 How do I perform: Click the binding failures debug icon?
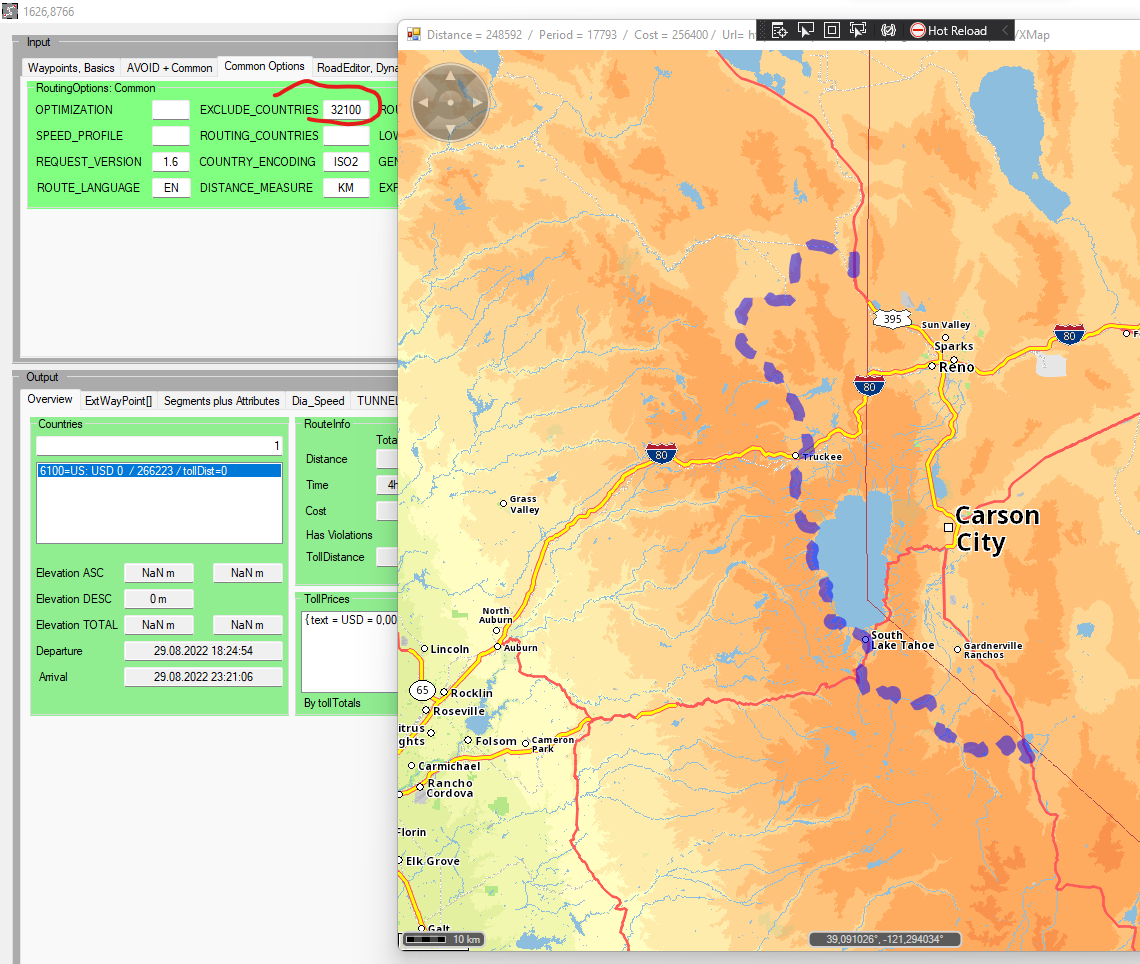887,31
